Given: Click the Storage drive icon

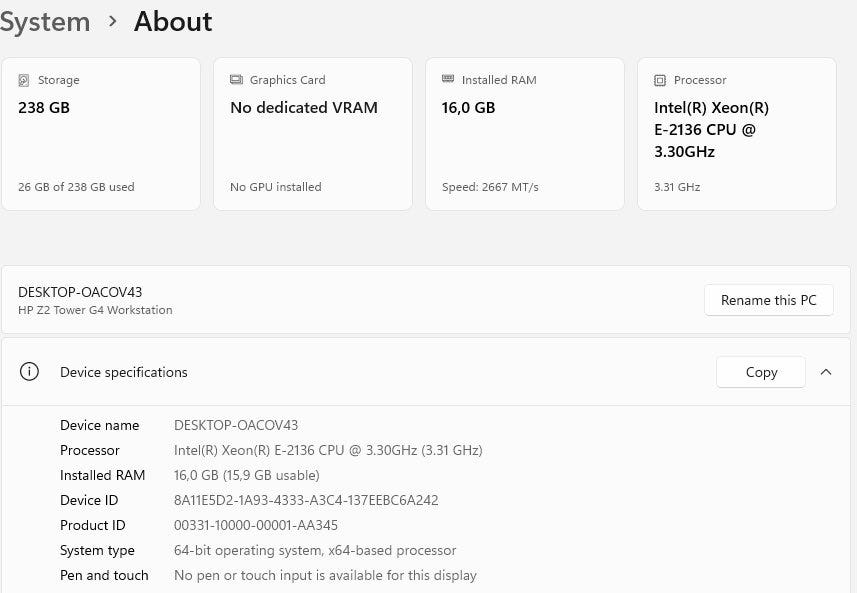Looking at the screenshot, I should tap(24, 80).
